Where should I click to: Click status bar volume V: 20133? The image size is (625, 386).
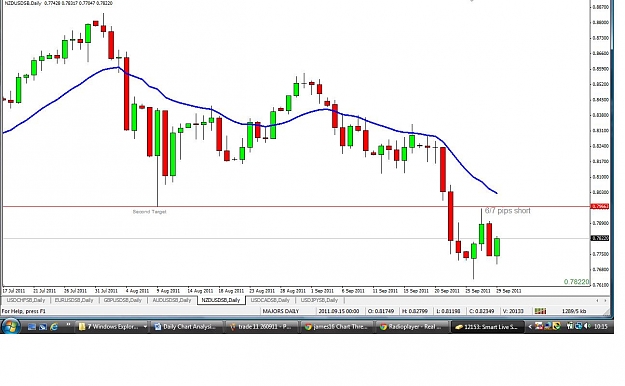point(513,311)
